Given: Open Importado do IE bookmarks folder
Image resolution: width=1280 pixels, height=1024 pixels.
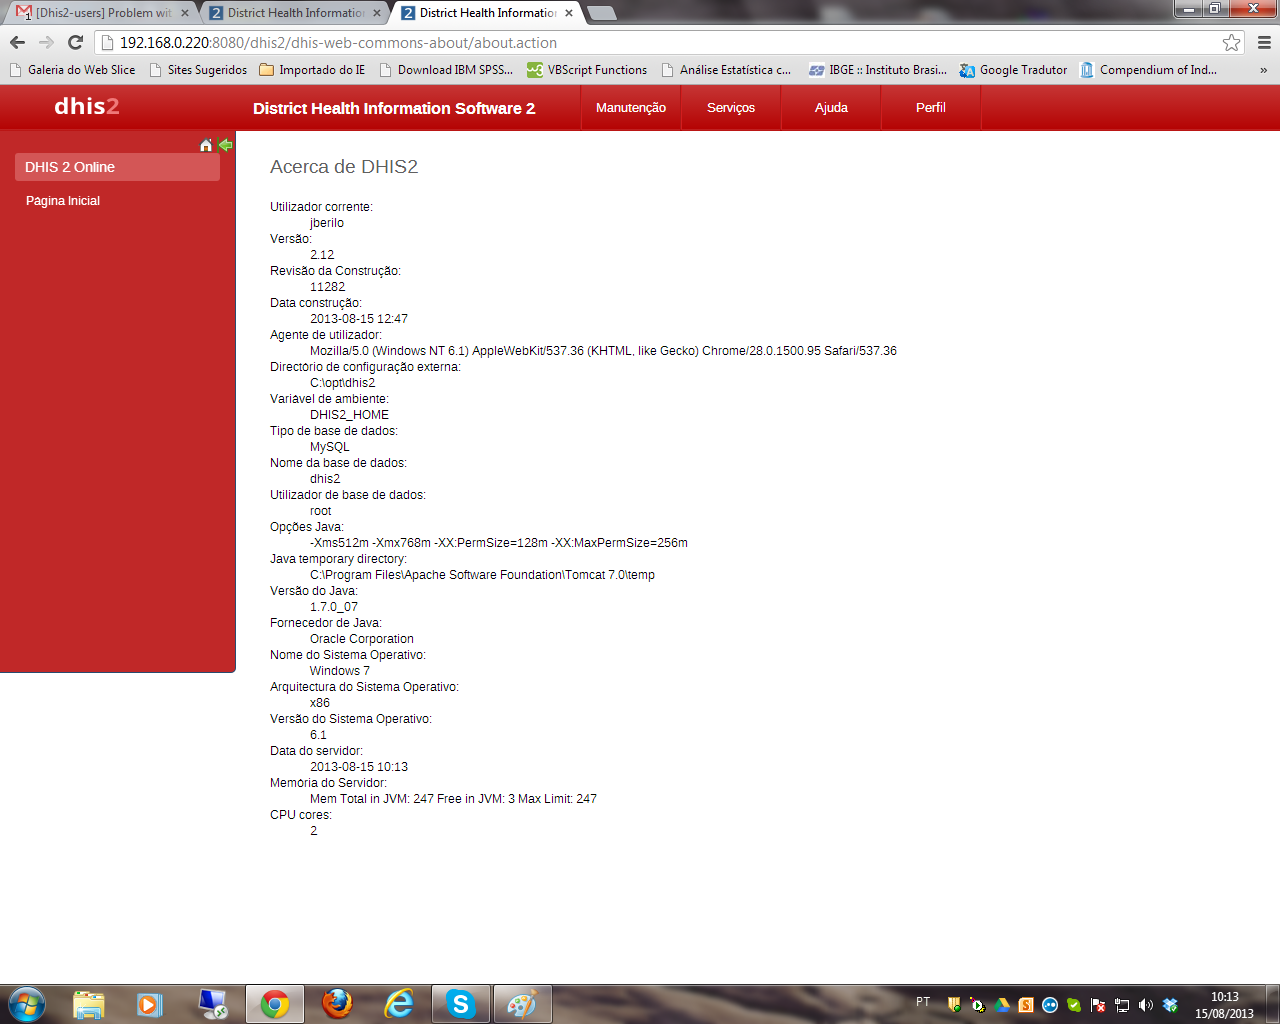Looking at the screenshot, I should point(312,70).
